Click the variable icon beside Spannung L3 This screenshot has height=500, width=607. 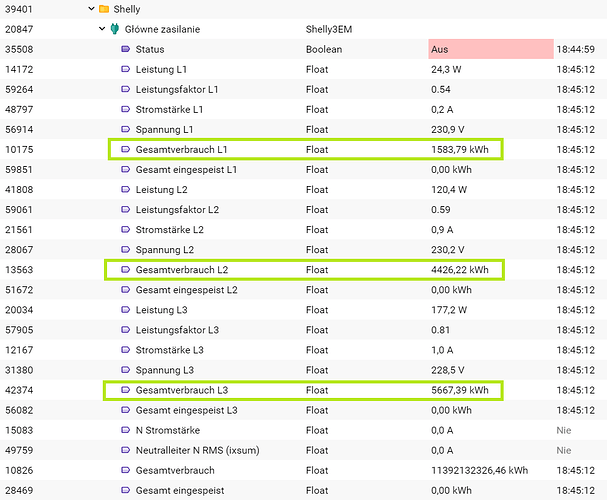coord(125,370)
